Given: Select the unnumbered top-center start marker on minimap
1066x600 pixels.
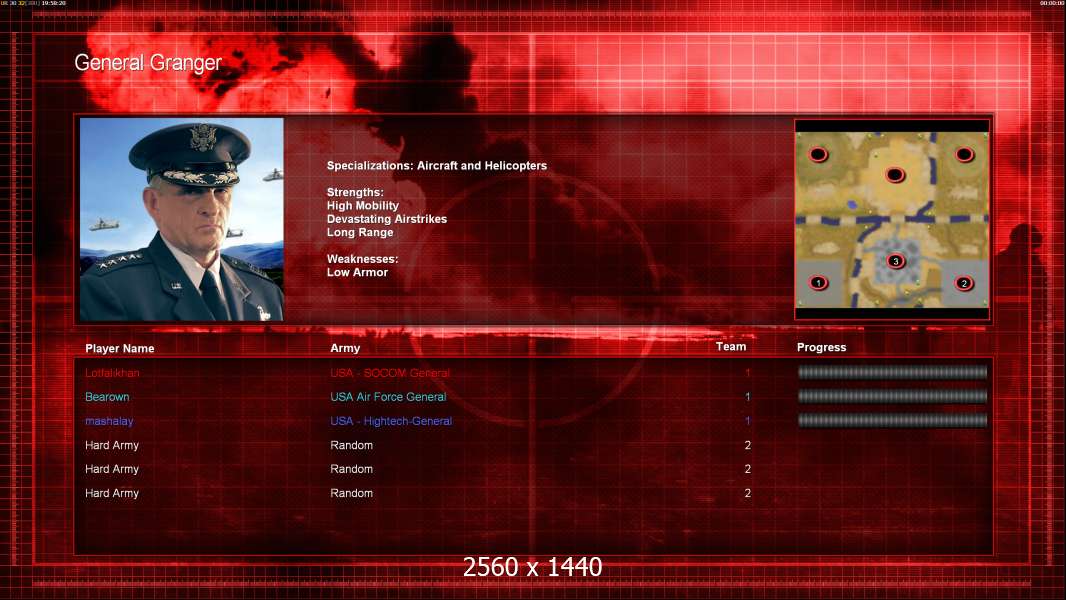Looking at the screenshot, I should tap(895, 175).
